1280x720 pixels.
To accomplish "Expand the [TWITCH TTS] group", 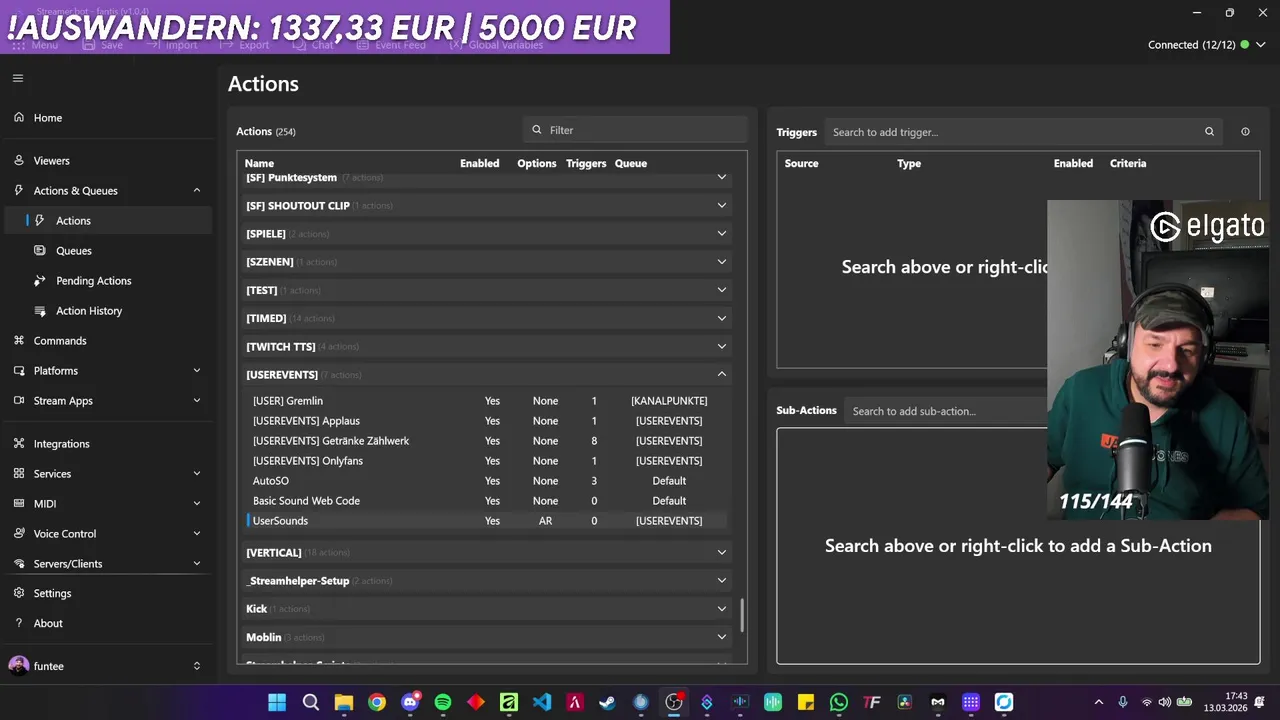I will (x=721, y=346).
